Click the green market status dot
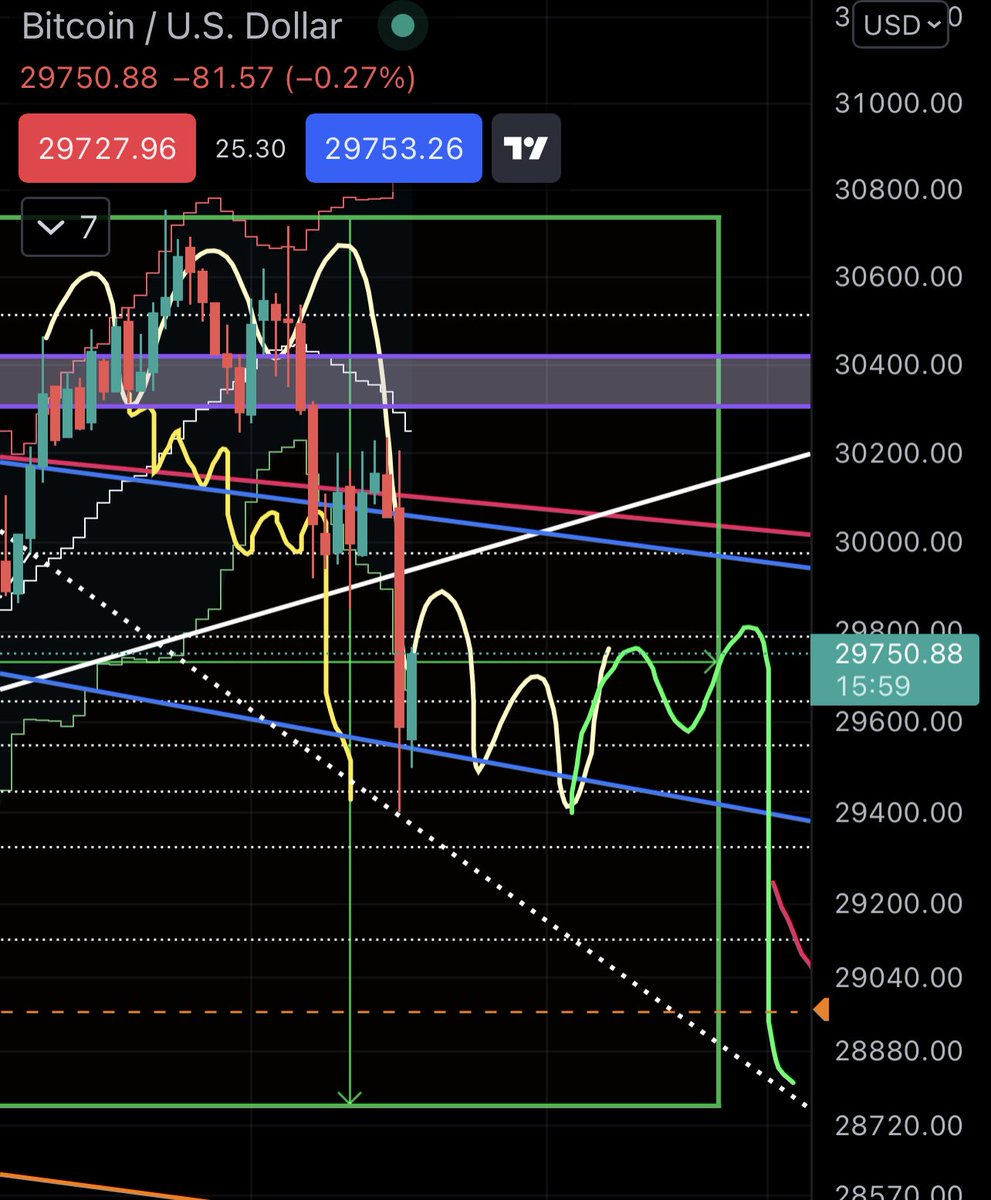This screenshot has height=1200, width=991. coord(402,27)
